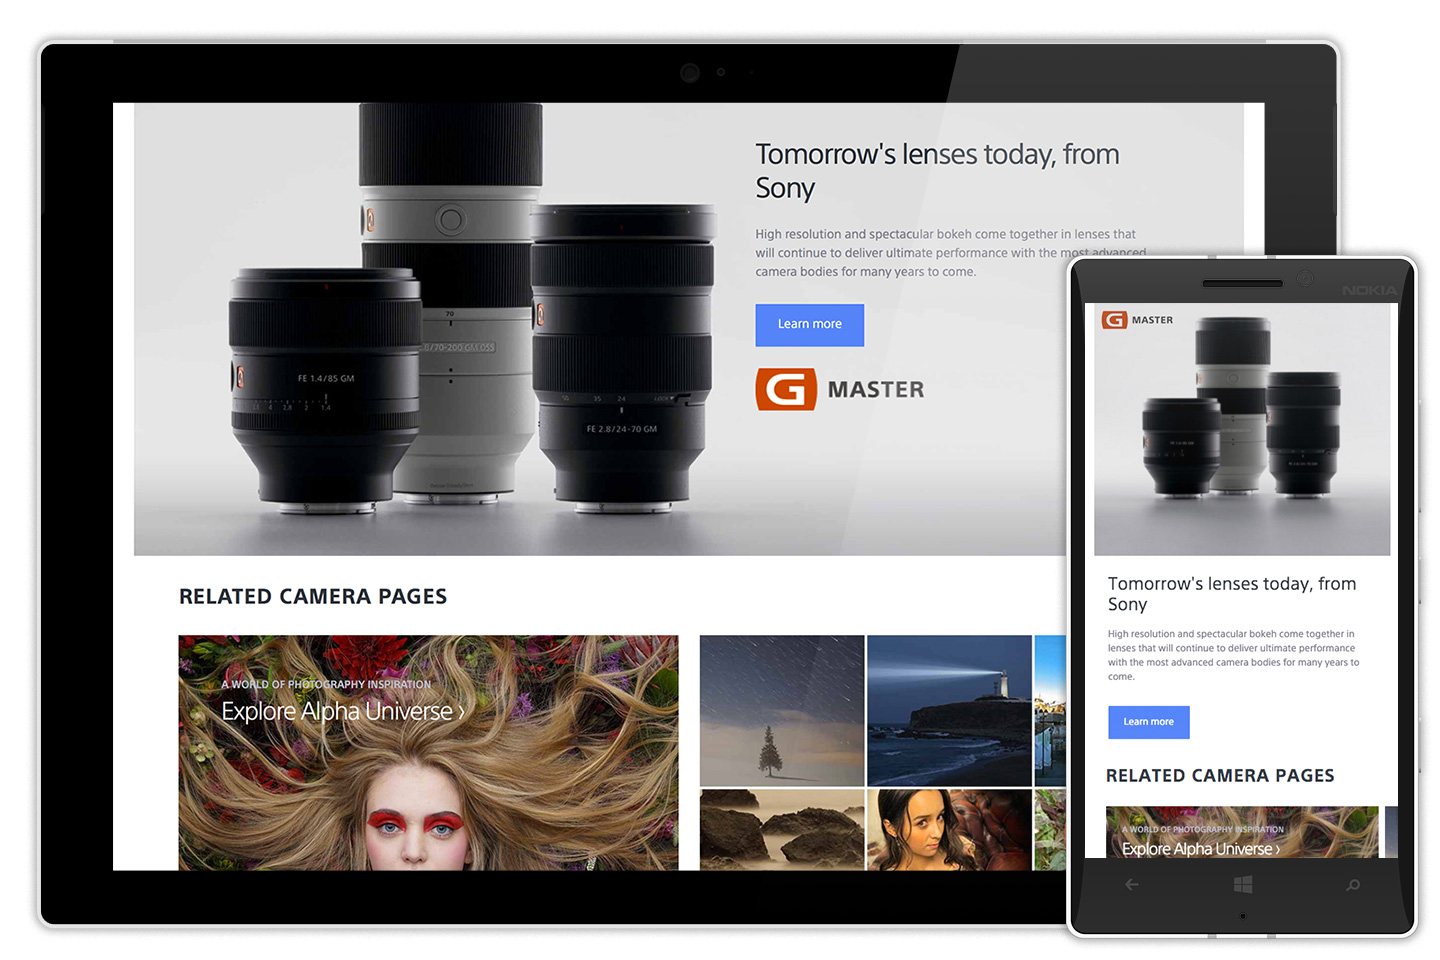
Task: Click the rocky misty coastline thumbnail
Action: pos(781,829)
